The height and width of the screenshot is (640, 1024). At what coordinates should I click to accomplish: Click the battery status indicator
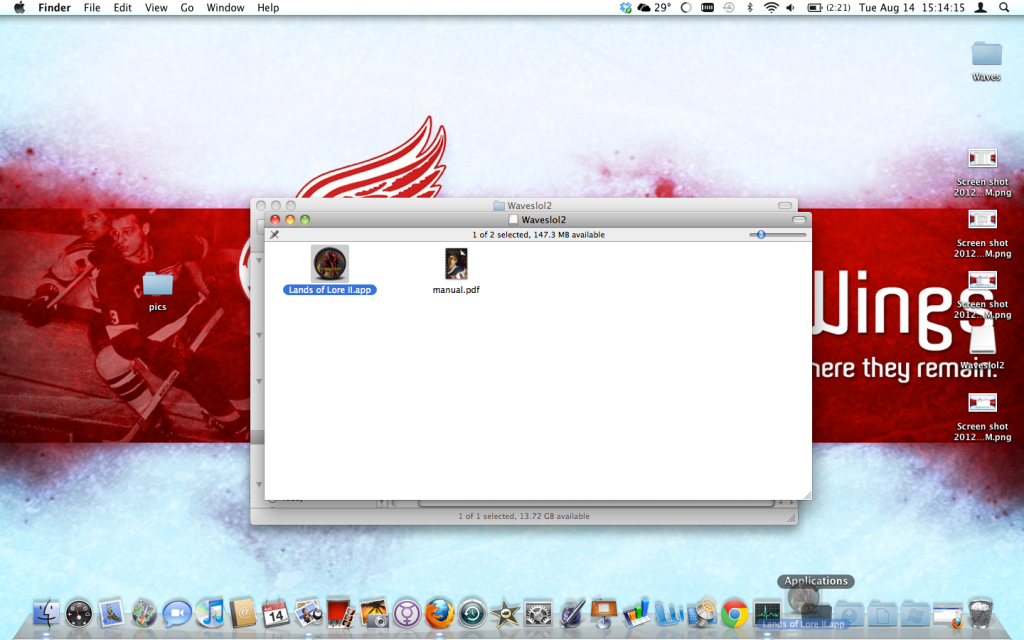[829, 7]
